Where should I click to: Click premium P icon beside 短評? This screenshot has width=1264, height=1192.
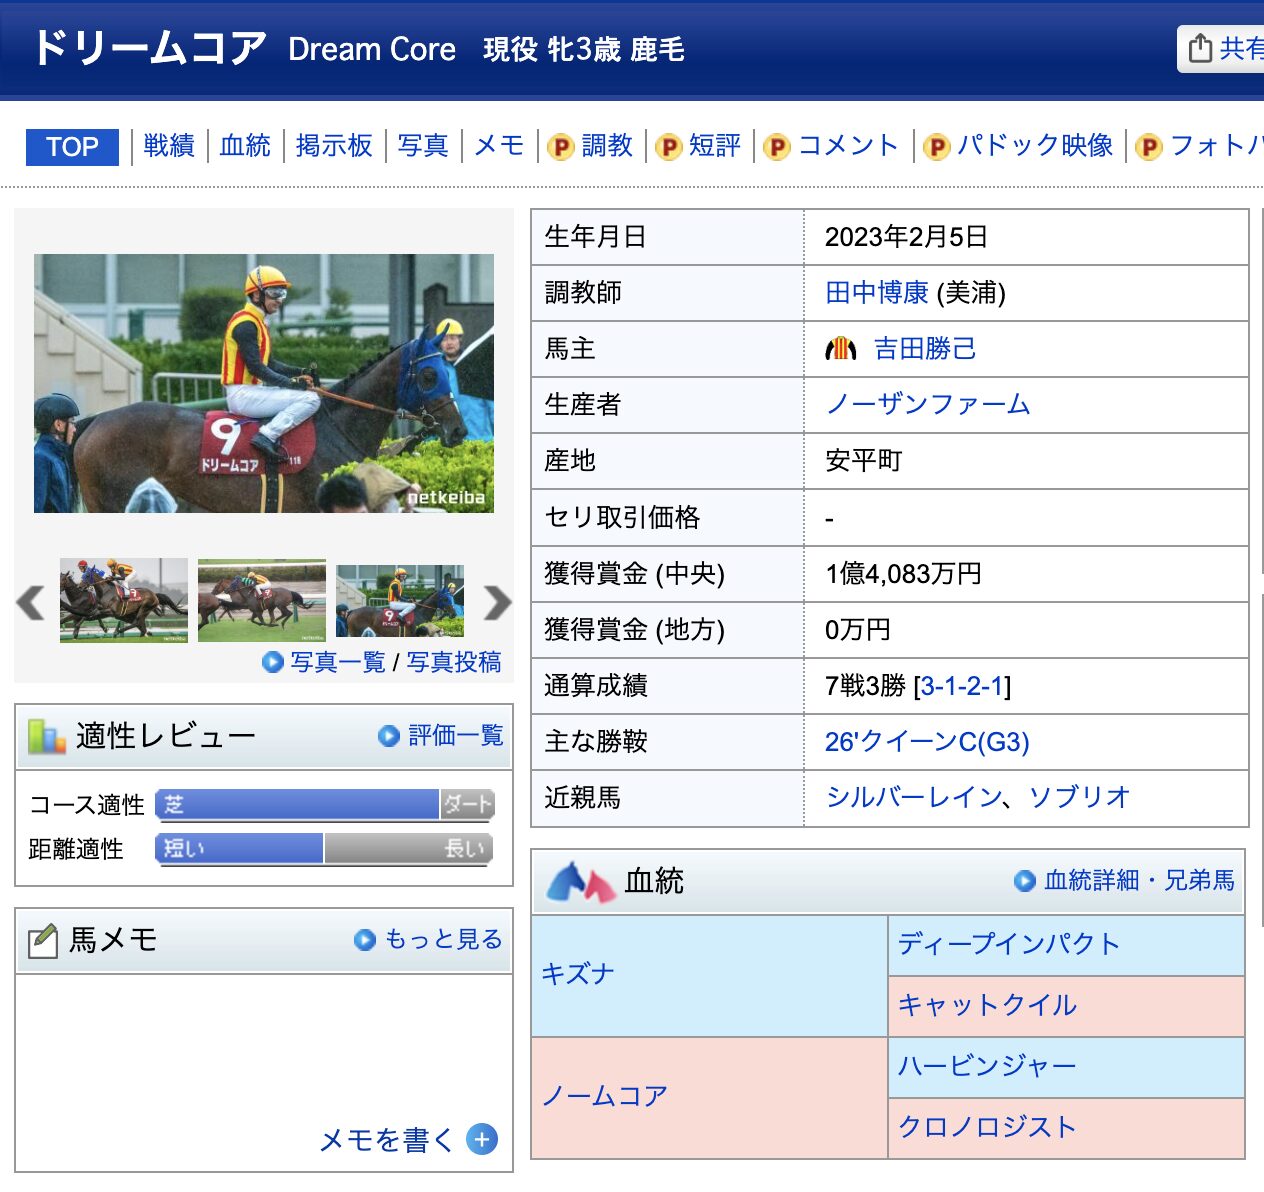[668, 147]
